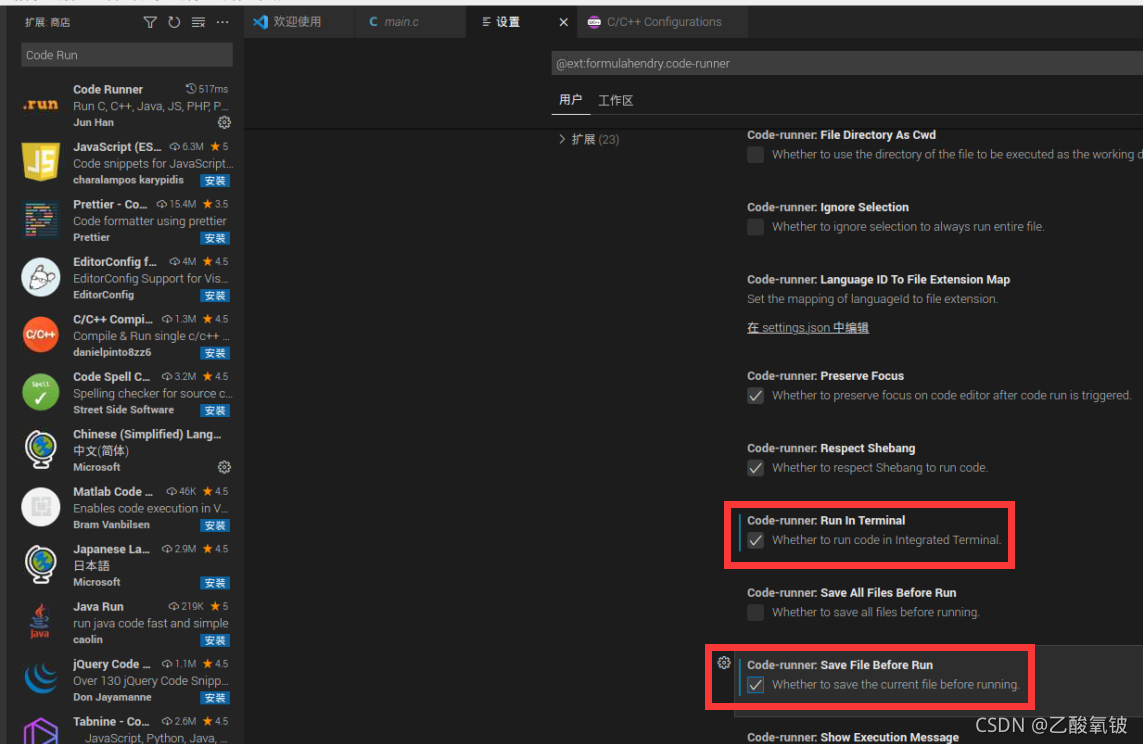The height and width of the screenshot is (744, 1143).
Task: Select the Japanese Language Pack globe icon
Action: (41, 564)
